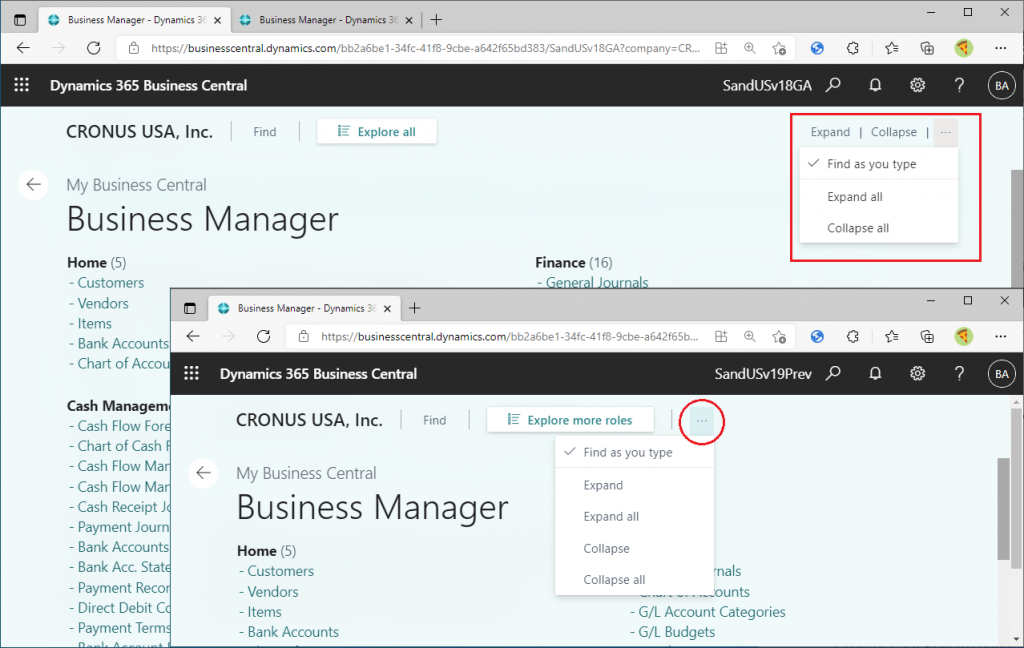The width and height of the screenshot is (1024, 648).
Task: Open G/L Account Categories link
Action: pyautogui.click(x=712, y=612)
